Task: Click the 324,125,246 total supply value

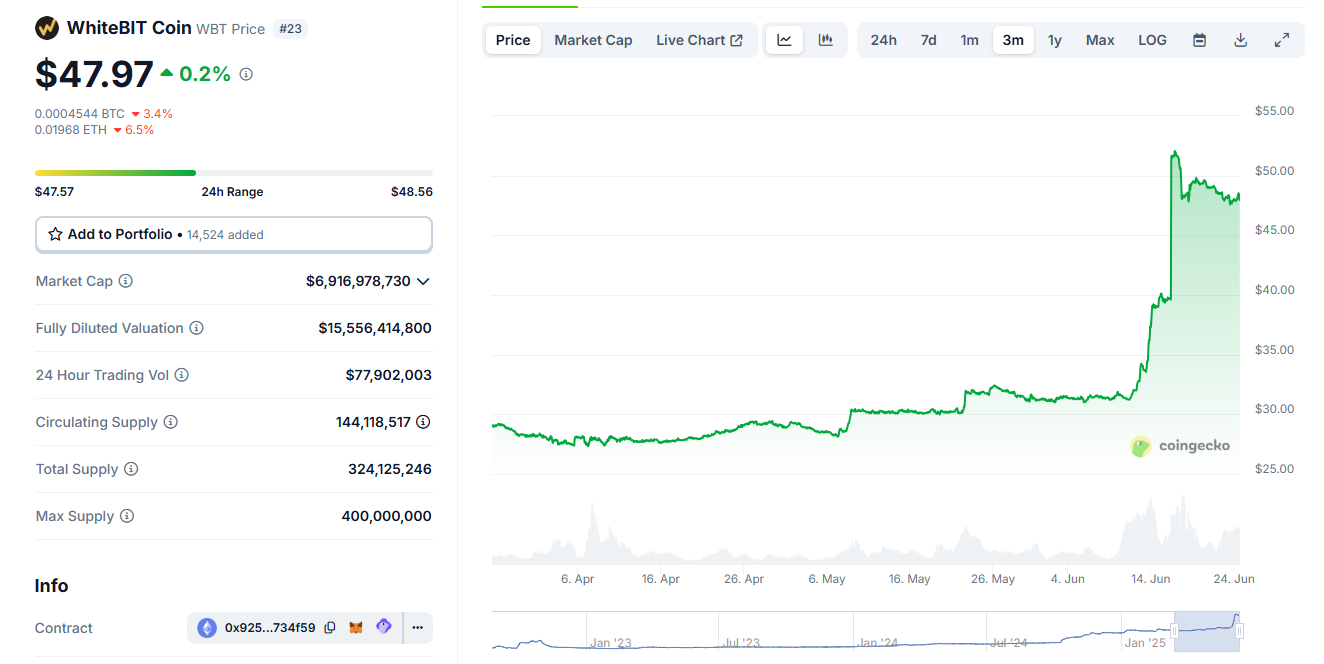Action: [390, 469]
